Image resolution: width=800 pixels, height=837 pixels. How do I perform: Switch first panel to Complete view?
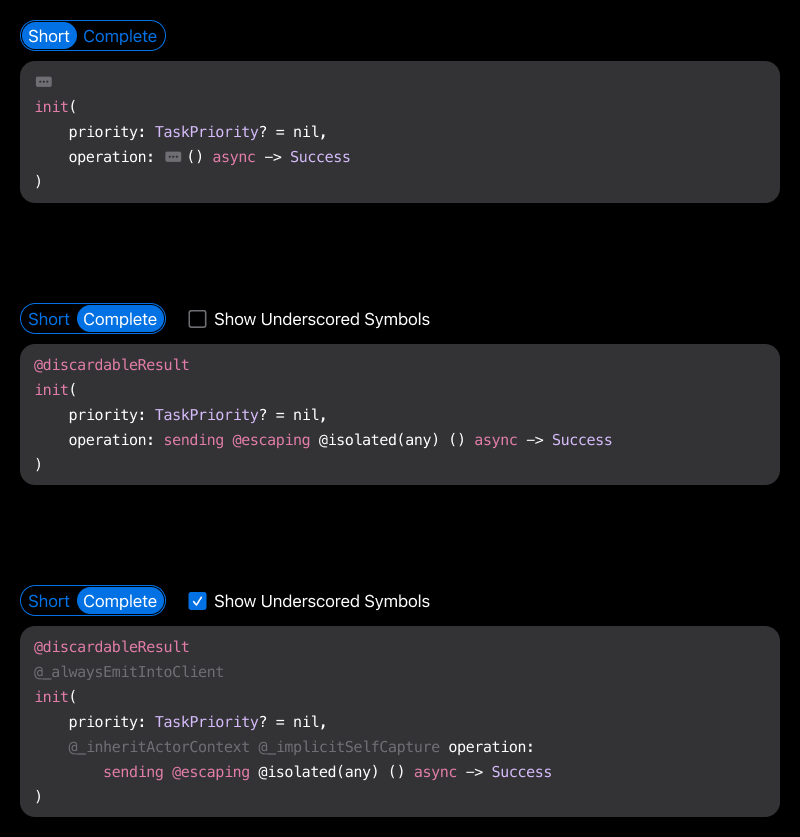(120, 36)
